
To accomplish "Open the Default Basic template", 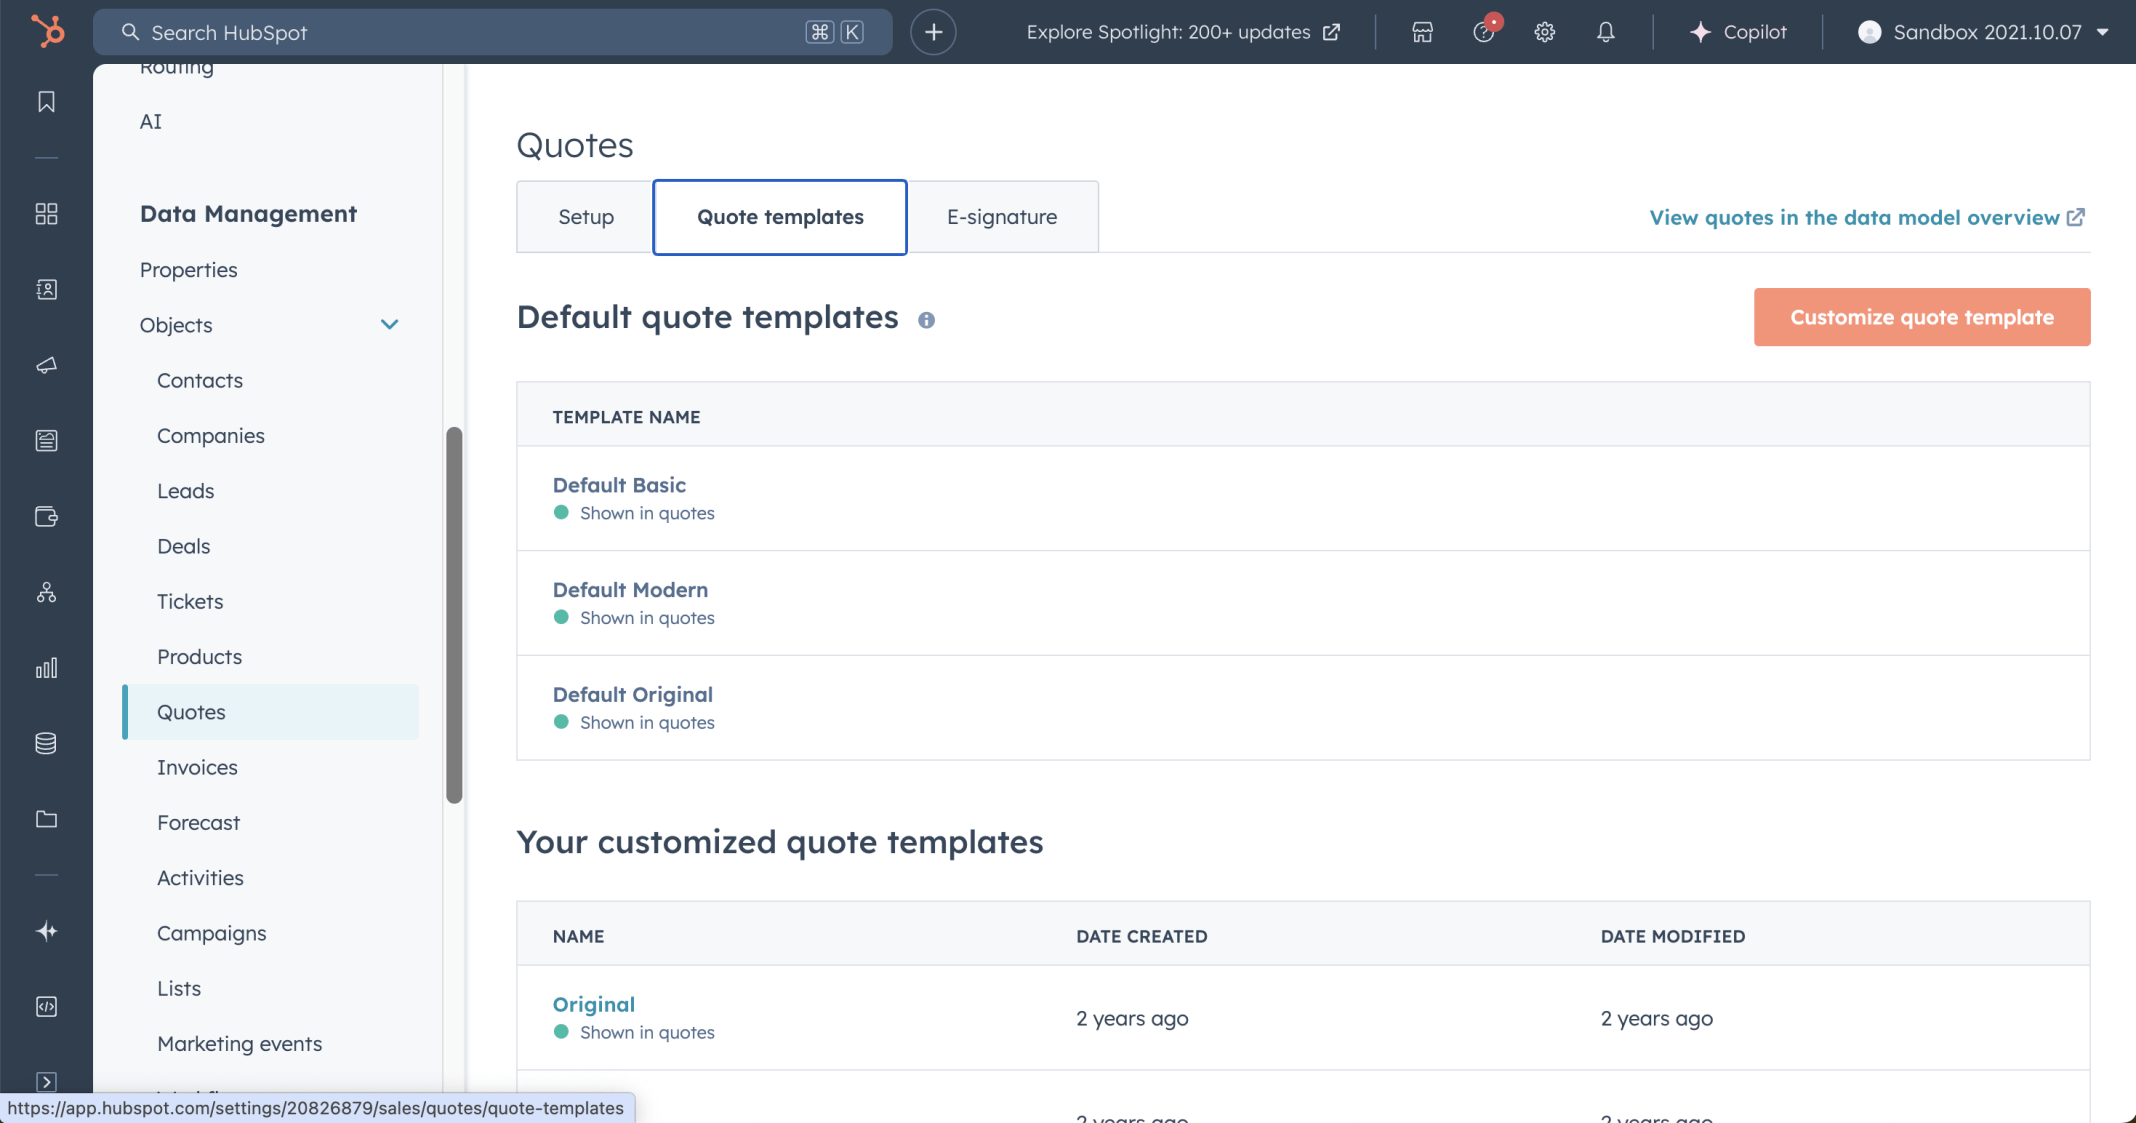I will [x=619, y=485].
